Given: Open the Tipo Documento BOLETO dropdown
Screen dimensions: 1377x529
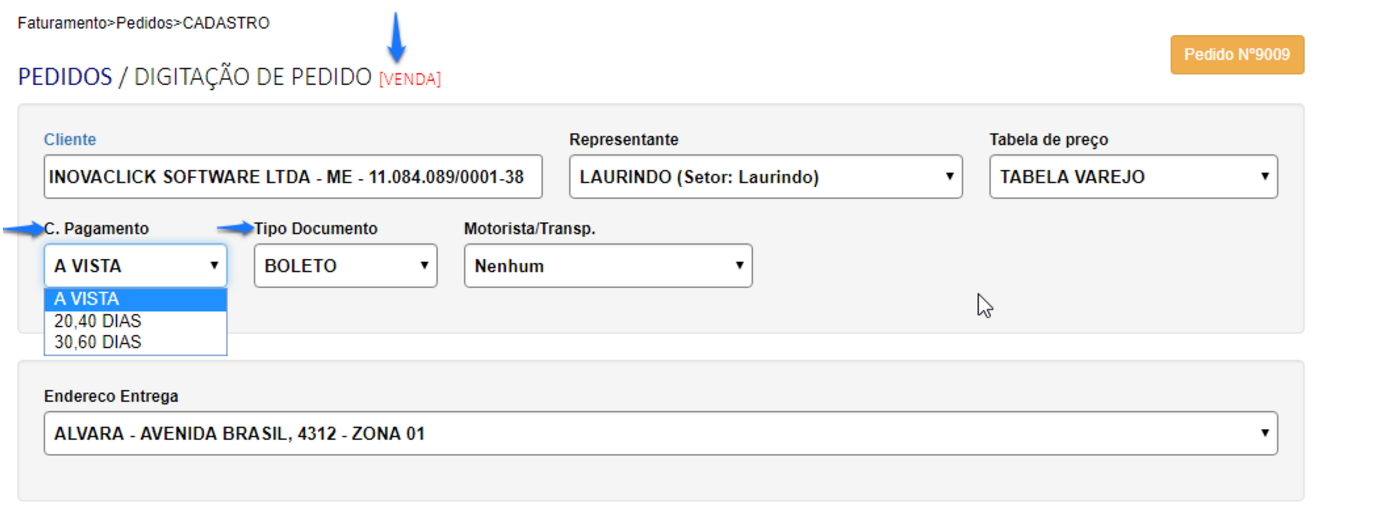Looking at the screenshot, I should pyautogui.click(x=345, y=266).
